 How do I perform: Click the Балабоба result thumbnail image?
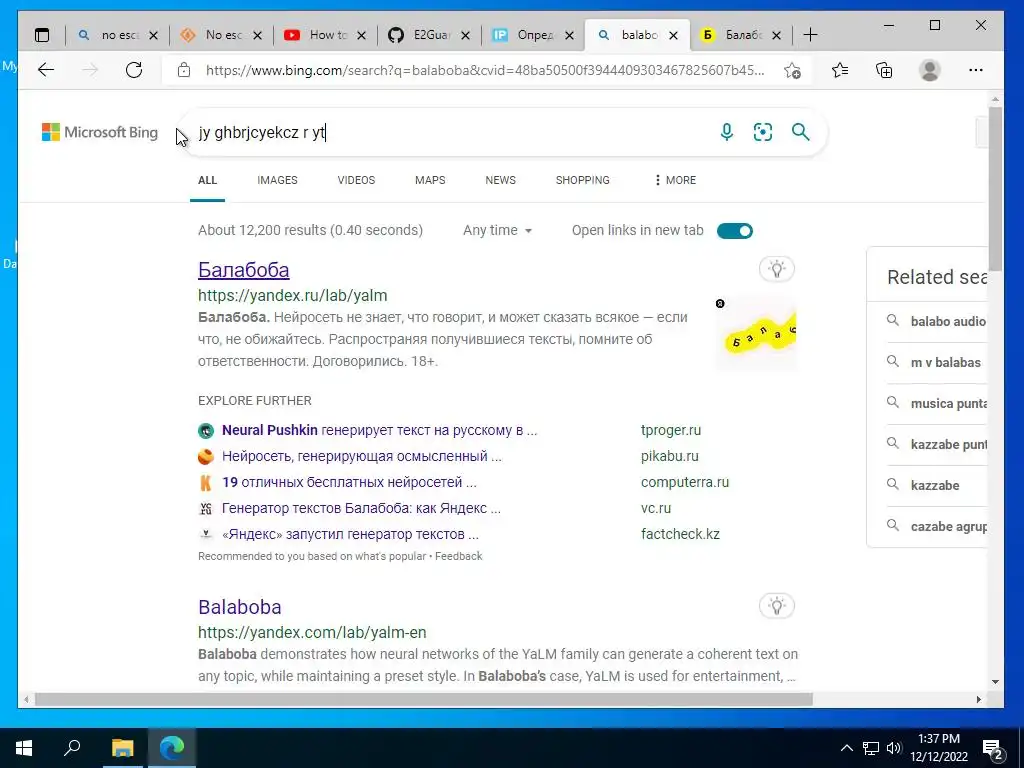756,333
